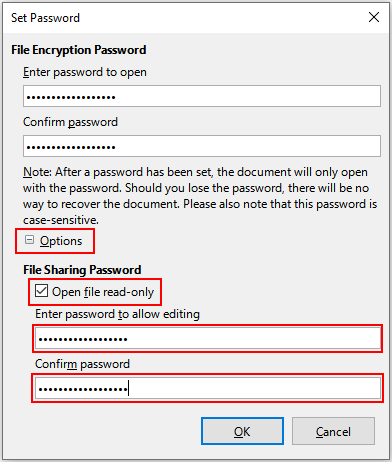This screenshot has width=392, height=462.
Task: Close the Set Password dialog
Action: pyautogui.click(x=374, y=17)
